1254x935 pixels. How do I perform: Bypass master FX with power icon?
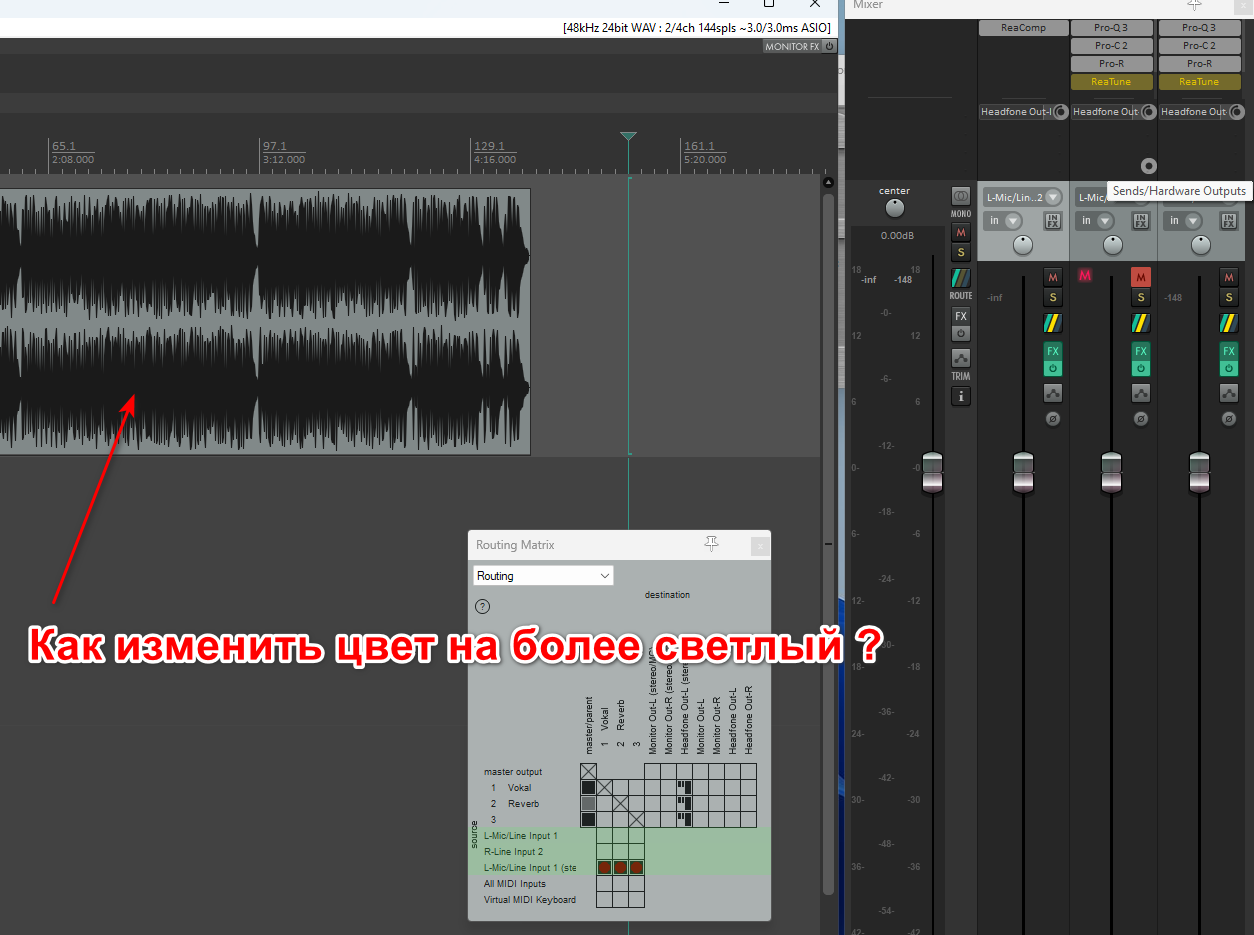coord(961,333)
